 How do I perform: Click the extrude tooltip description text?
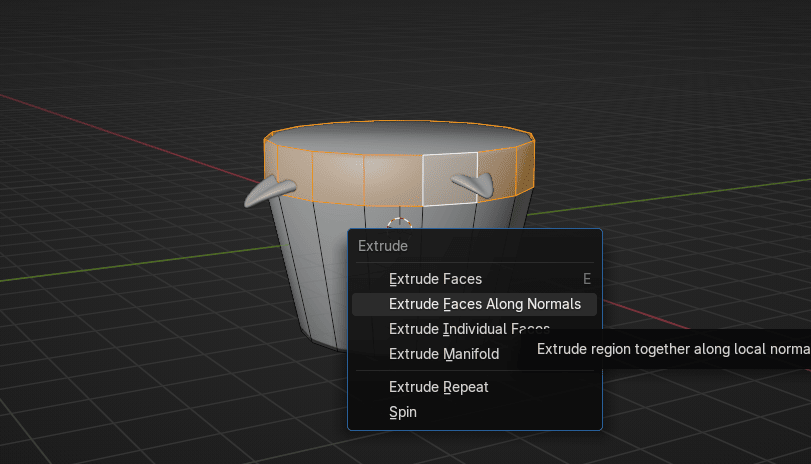coord(672,349)
